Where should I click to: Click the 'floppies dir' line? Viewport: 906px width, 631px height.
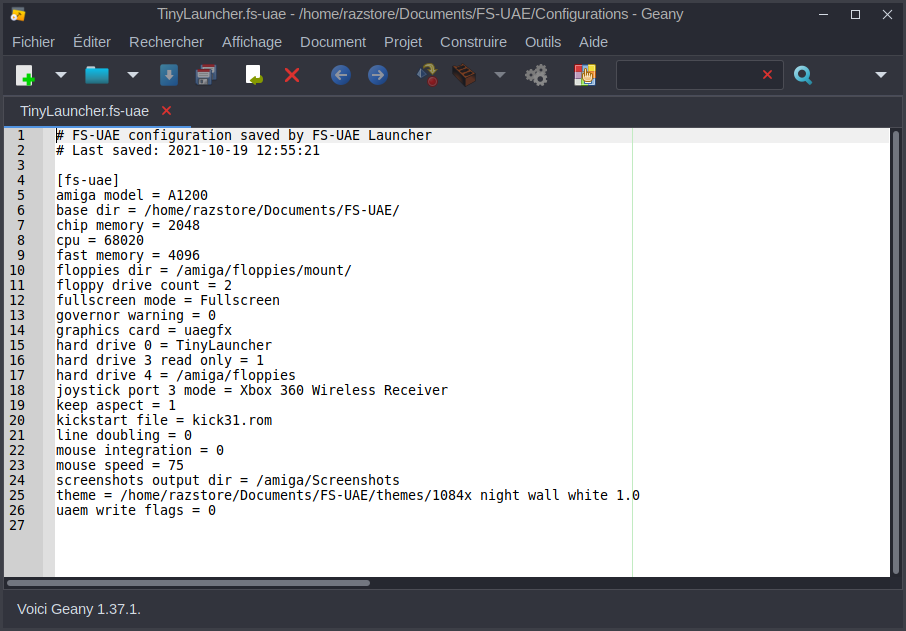point(204,270)
